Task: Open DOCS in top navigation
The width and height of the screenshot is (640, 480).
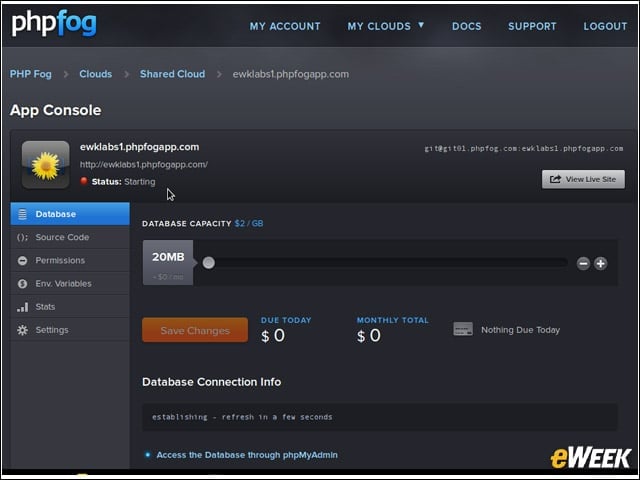Action: coord(467,27)
